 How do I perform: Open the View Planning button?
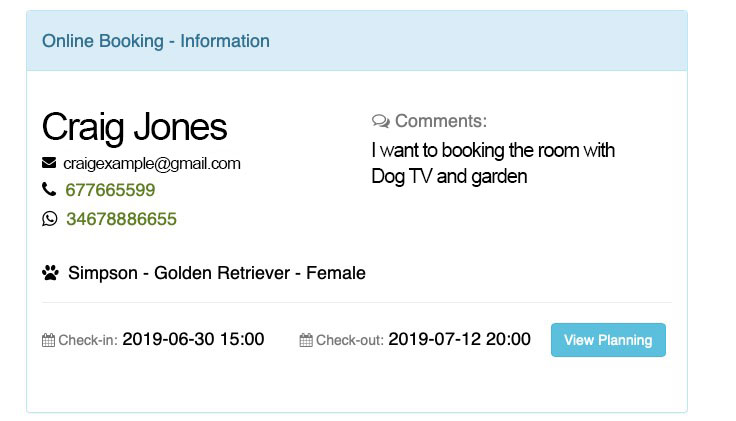pyautogui.click(x=608, y=340)
